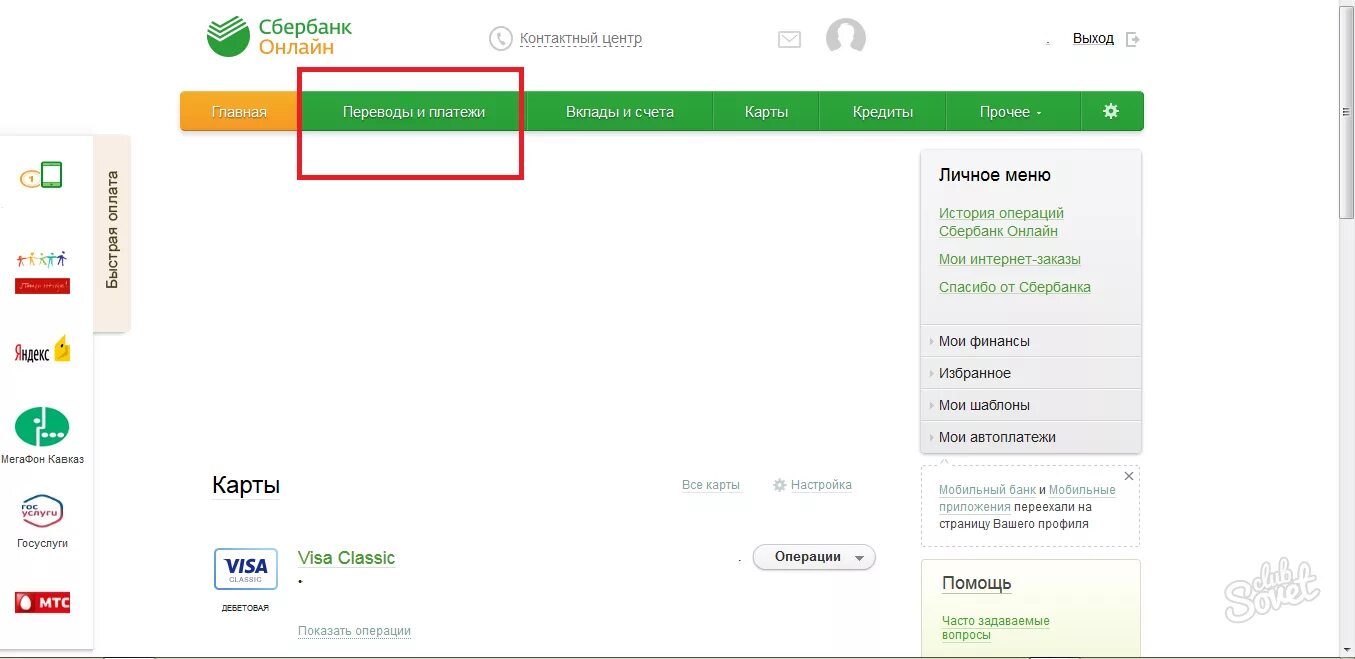Click the Выход logout link
1355x659 pixels.
pyautogui.click(x=1093, y=38)
